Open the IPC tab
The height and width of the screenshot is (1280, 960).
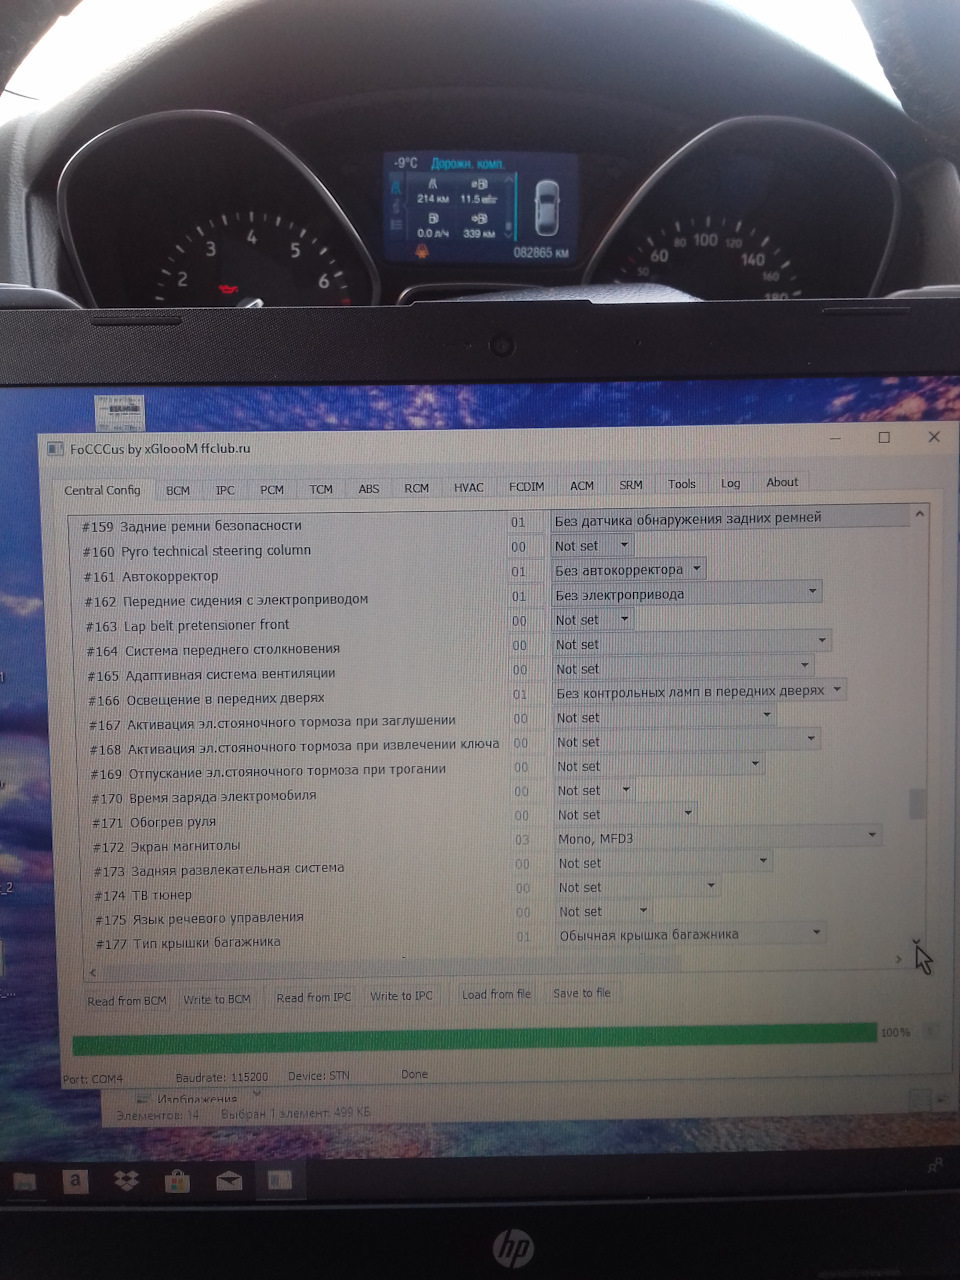pyautogui.click(x=225, y=490)
